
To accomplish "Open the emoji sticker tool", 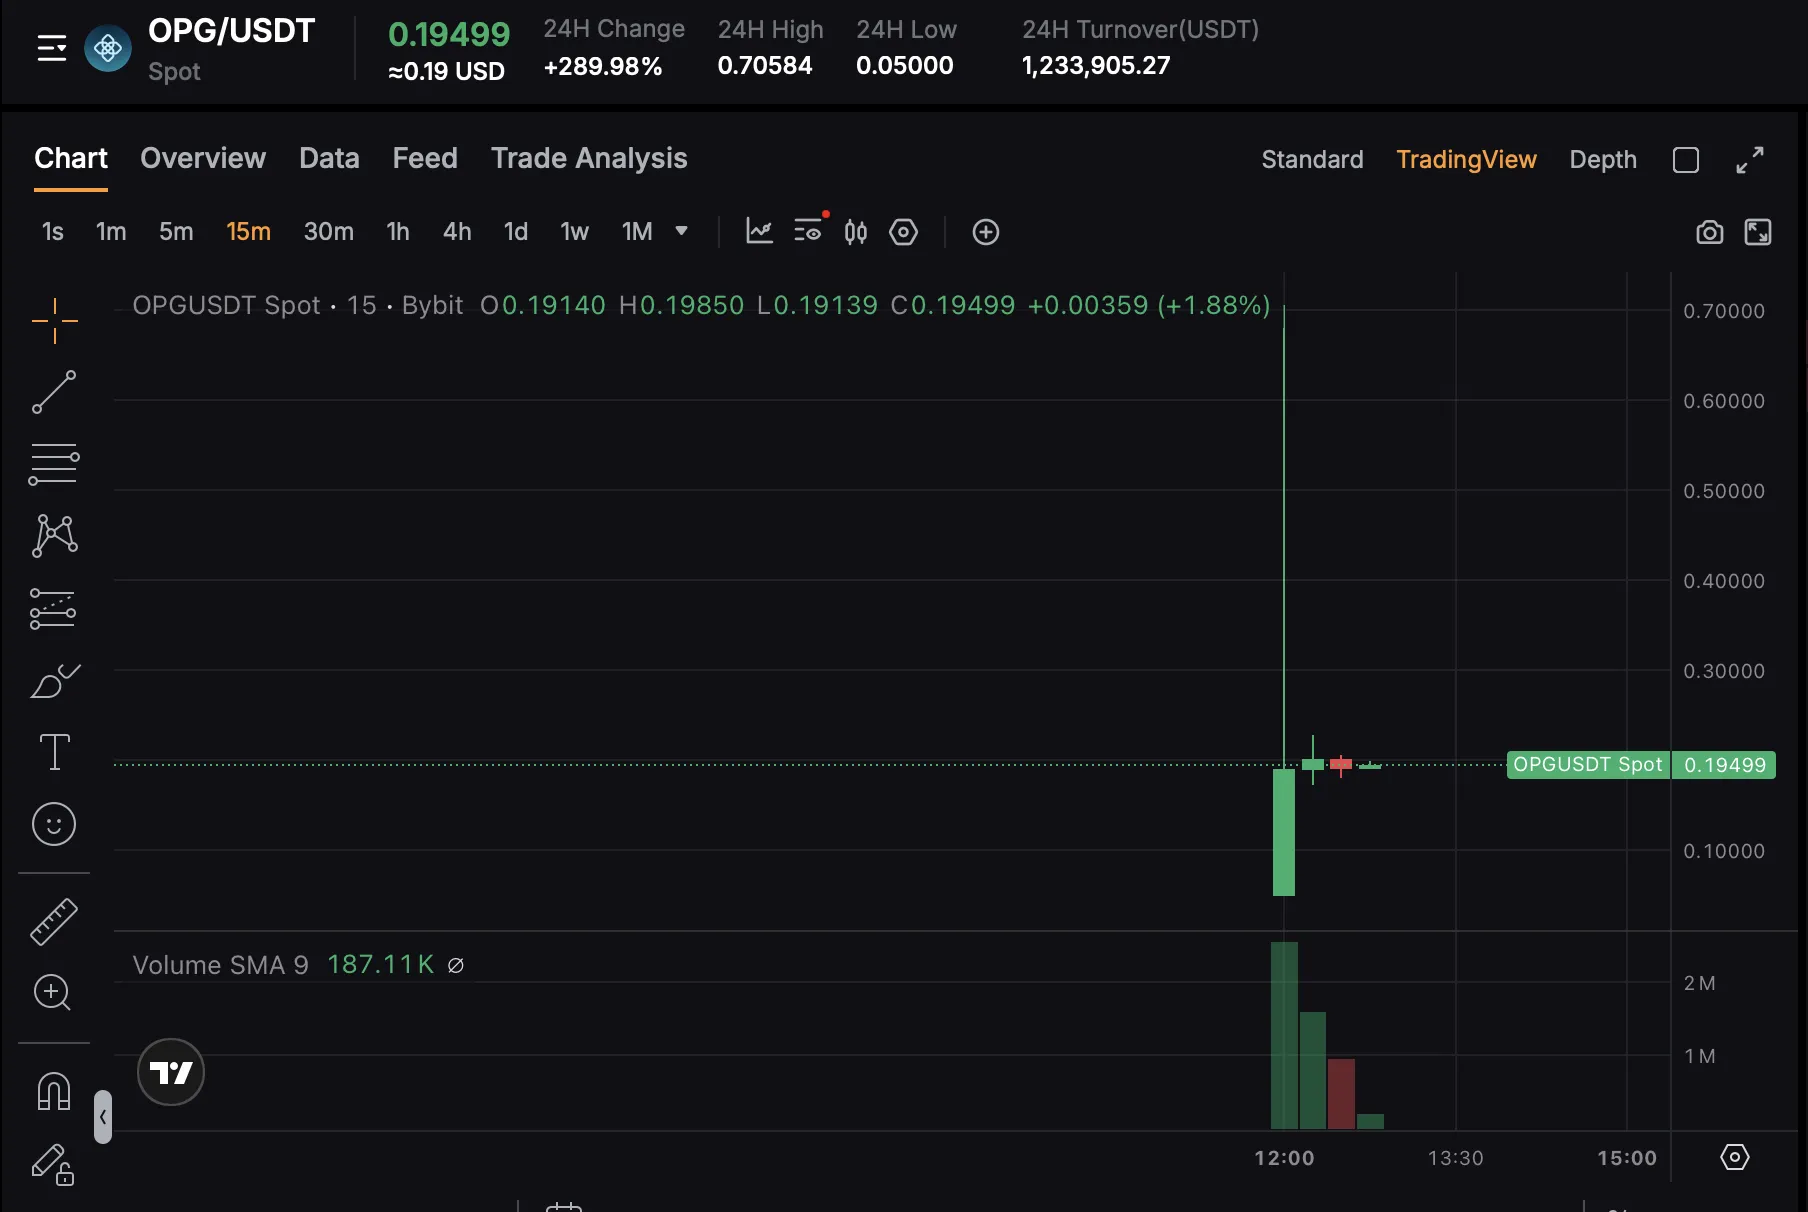I will [x=54, y=824].
